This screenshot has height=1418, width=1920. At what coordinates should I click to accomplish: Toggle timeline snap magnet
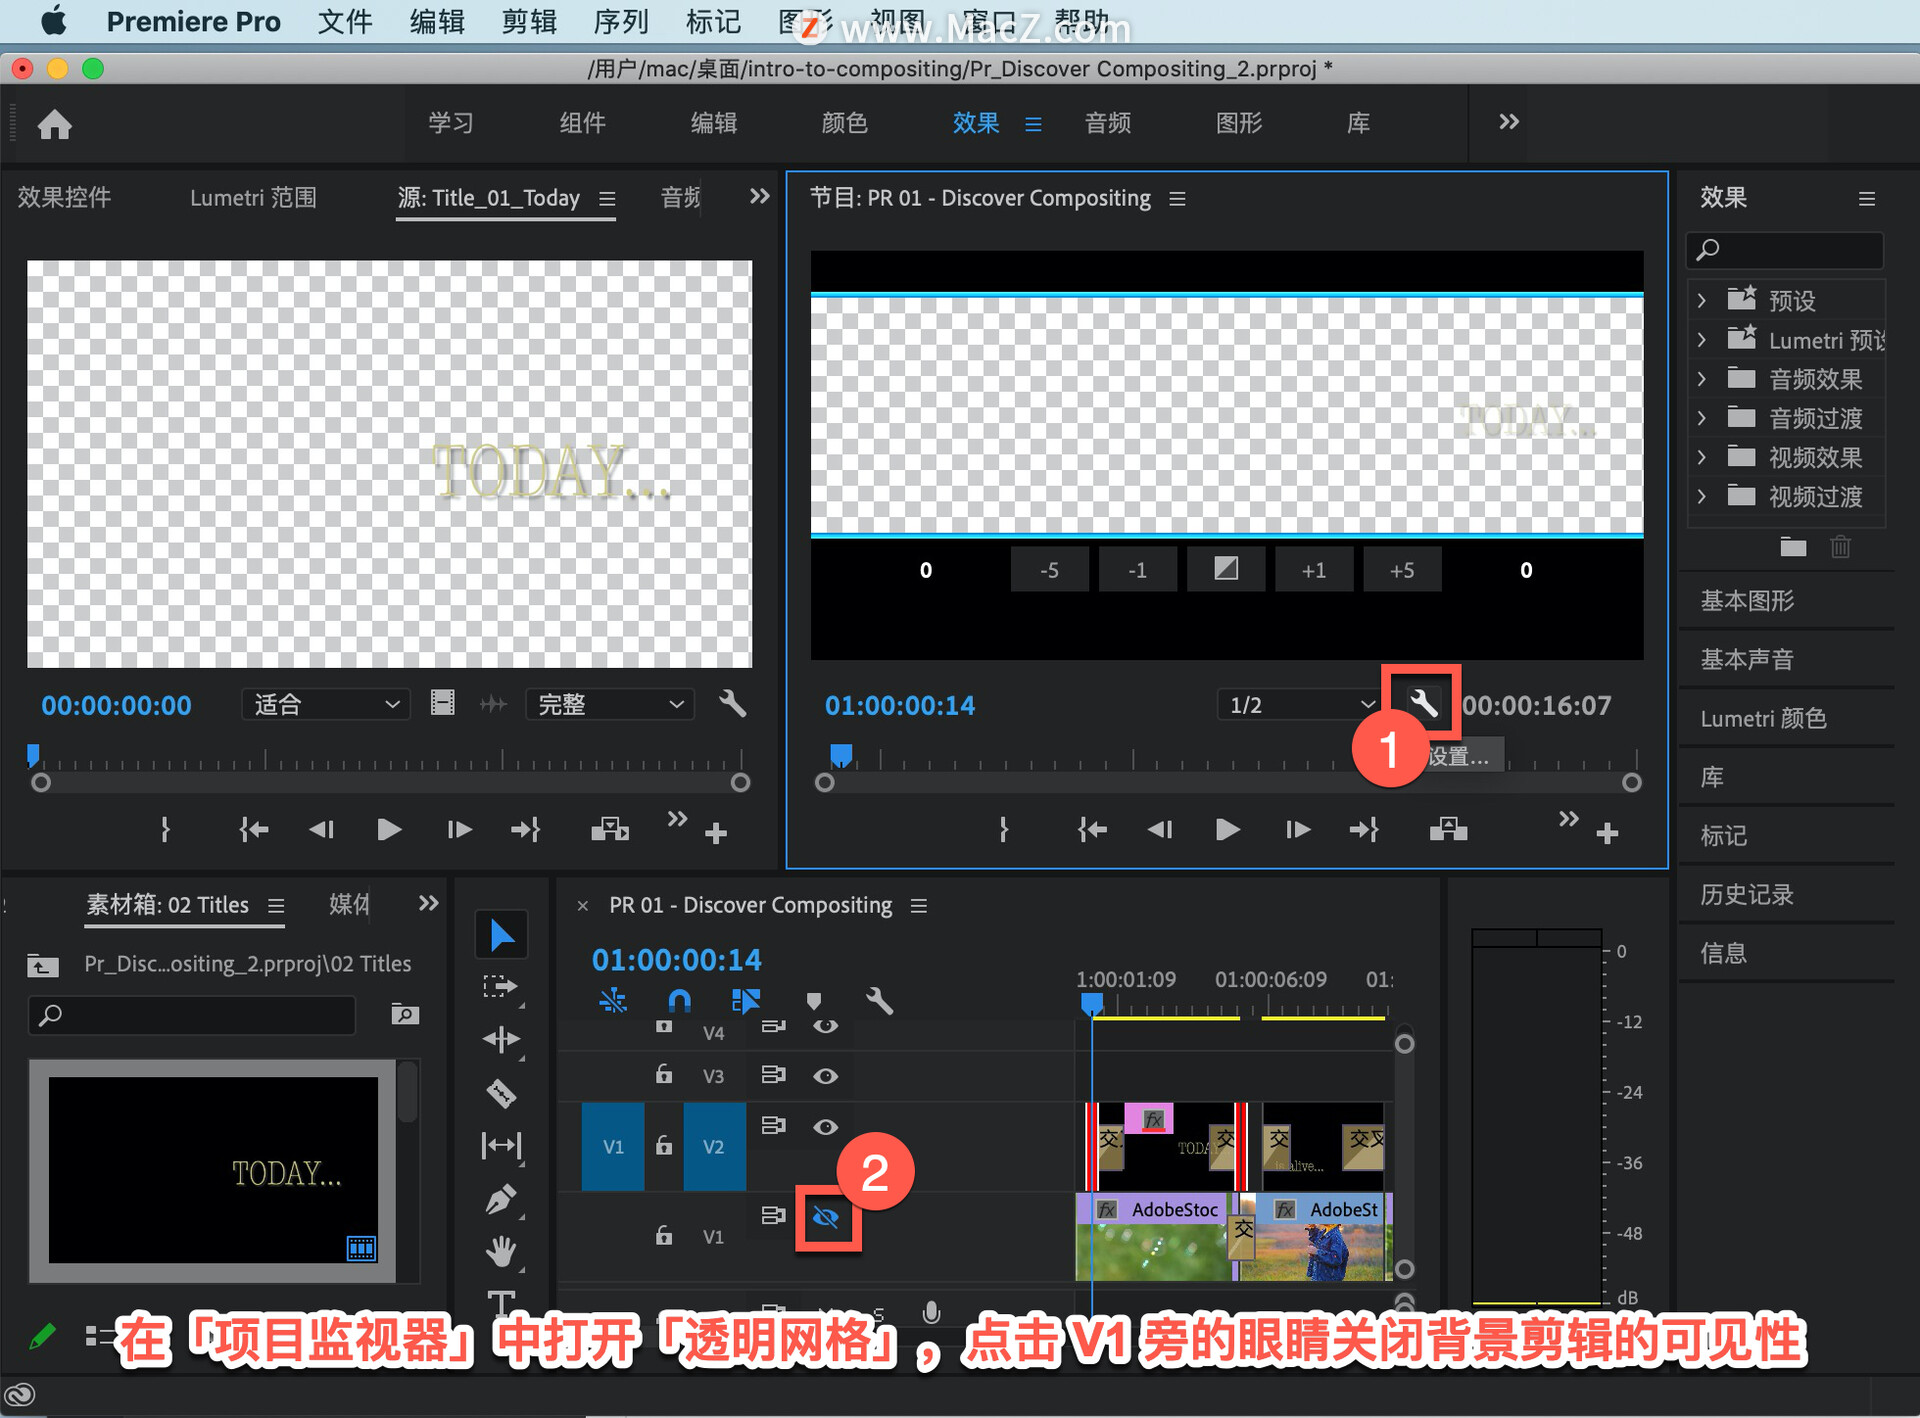(x=679, y=1000)
